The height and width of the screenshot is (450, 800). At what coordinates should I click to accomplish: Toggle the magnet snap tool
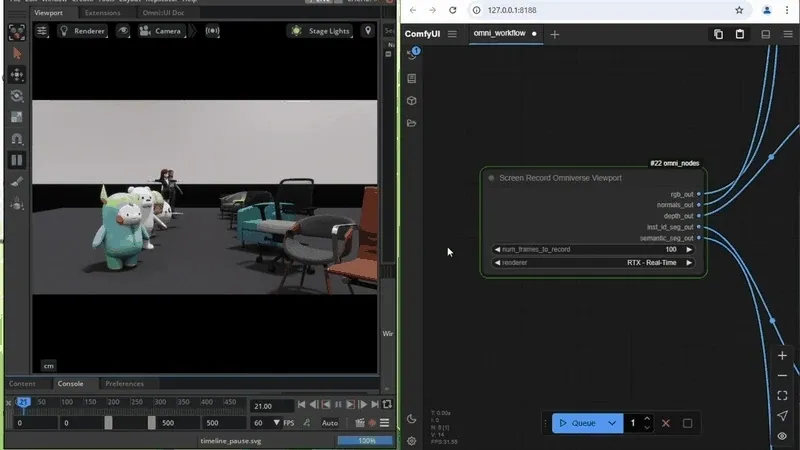tap(17, 139)
